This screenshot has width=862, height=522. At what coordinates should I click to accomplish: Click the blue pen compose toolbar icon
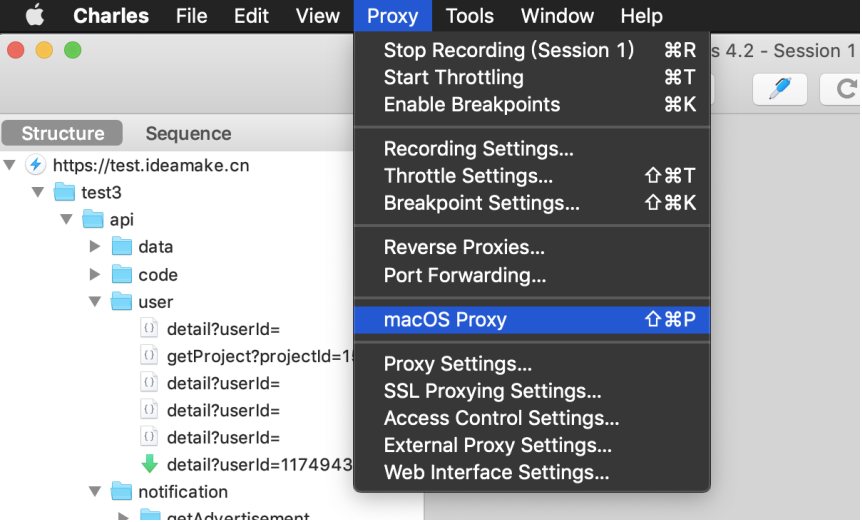click(780, 89)
